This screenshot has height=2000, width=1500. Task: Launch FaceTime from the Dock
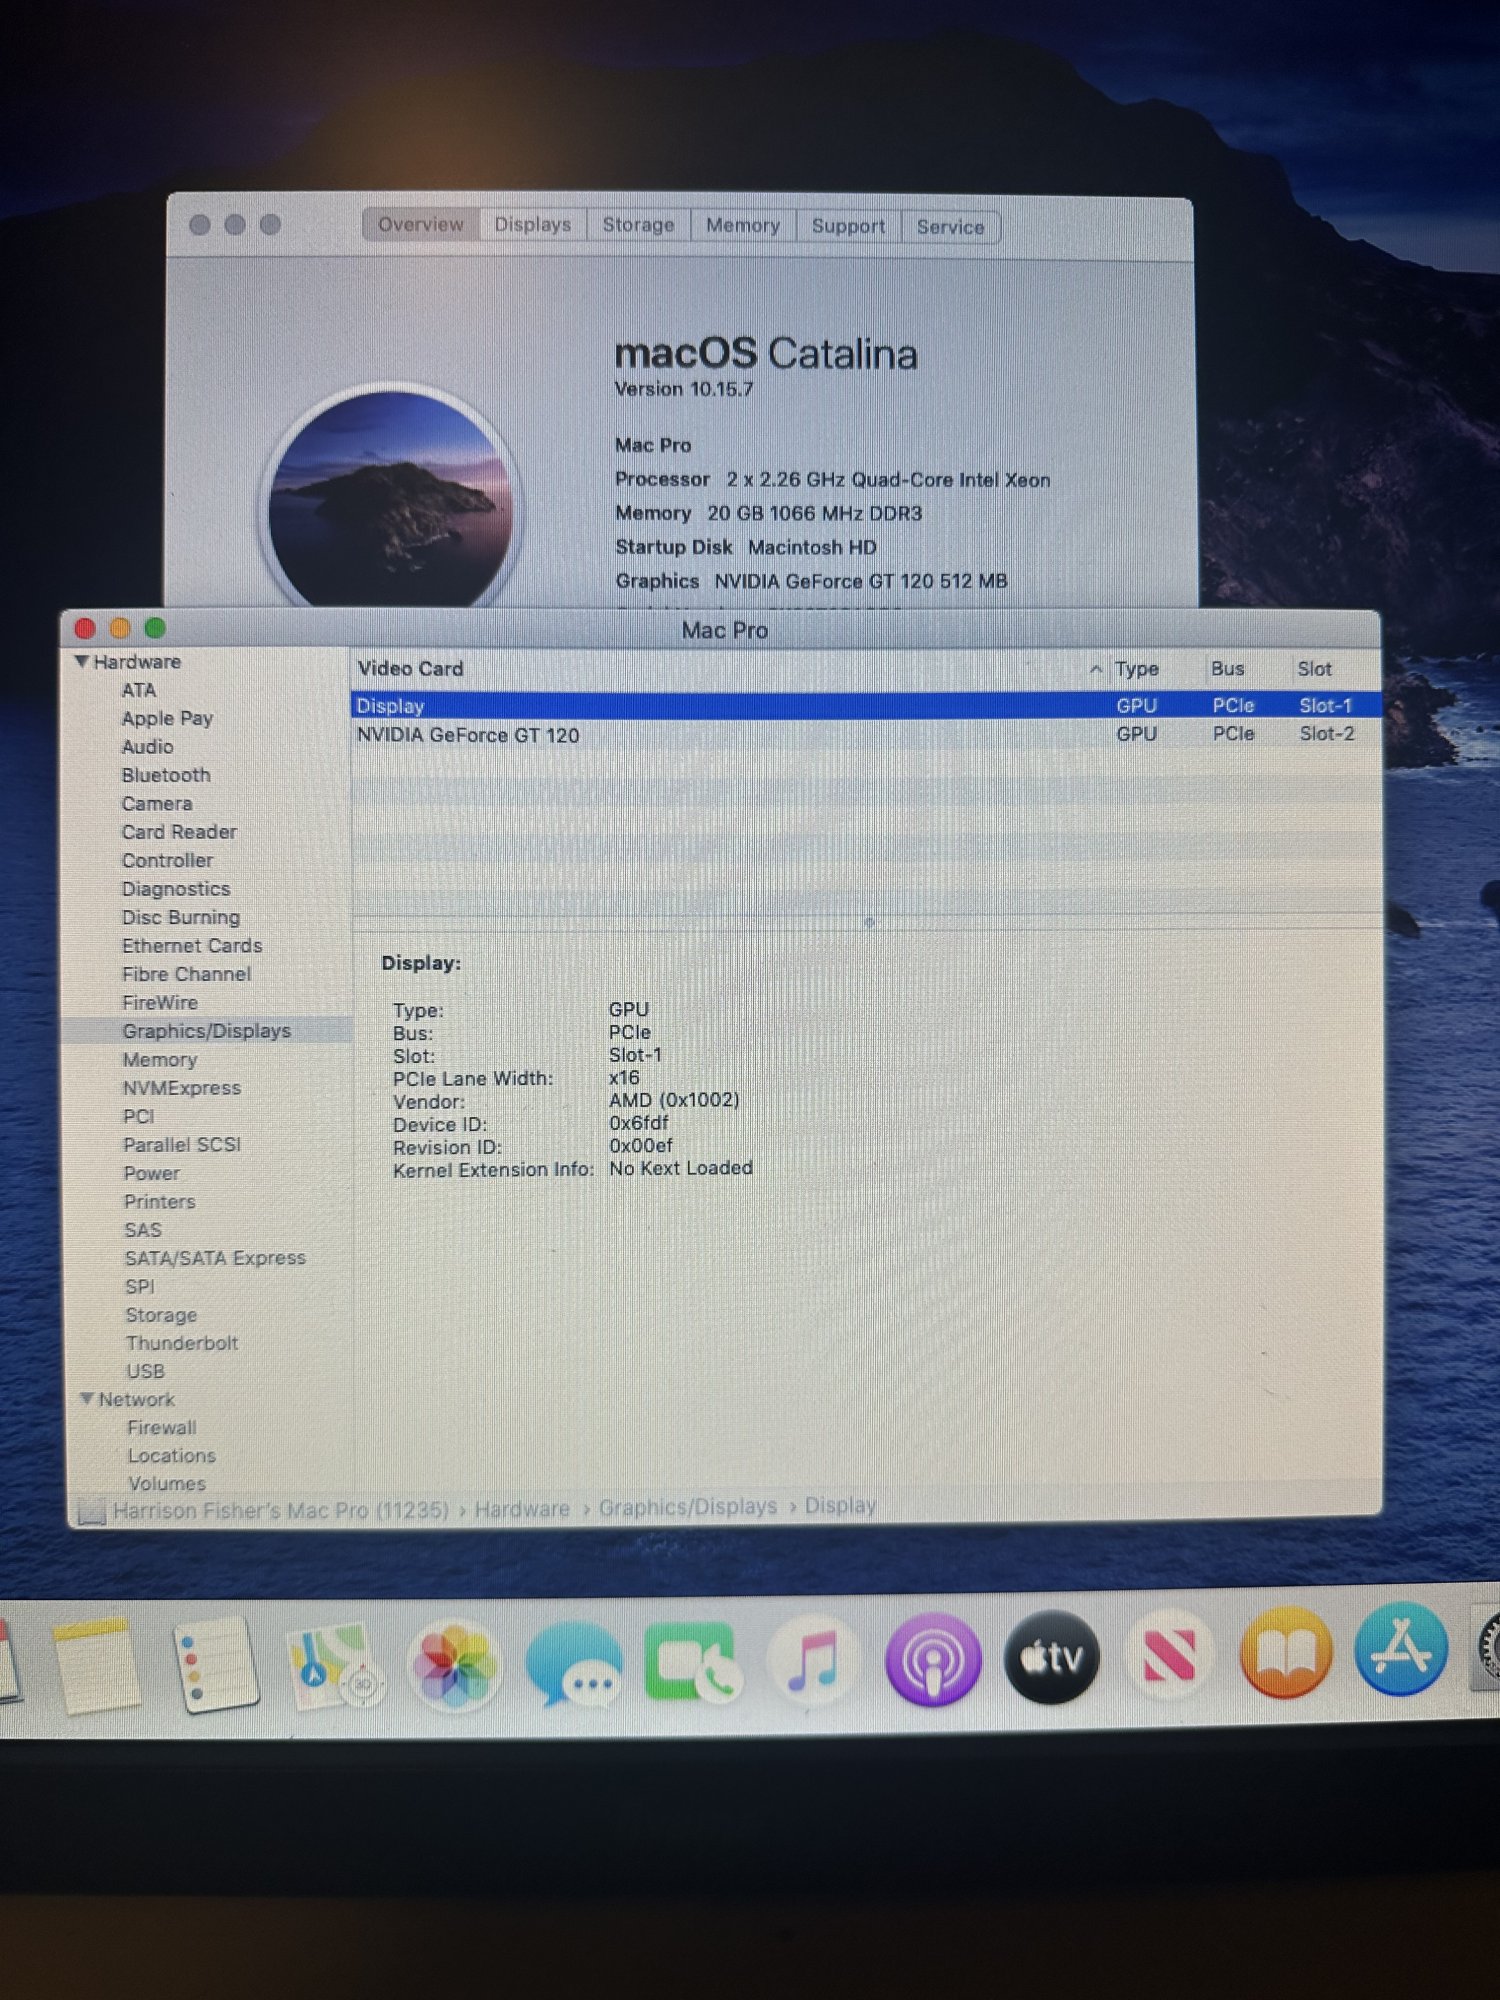pos(692,1663)
